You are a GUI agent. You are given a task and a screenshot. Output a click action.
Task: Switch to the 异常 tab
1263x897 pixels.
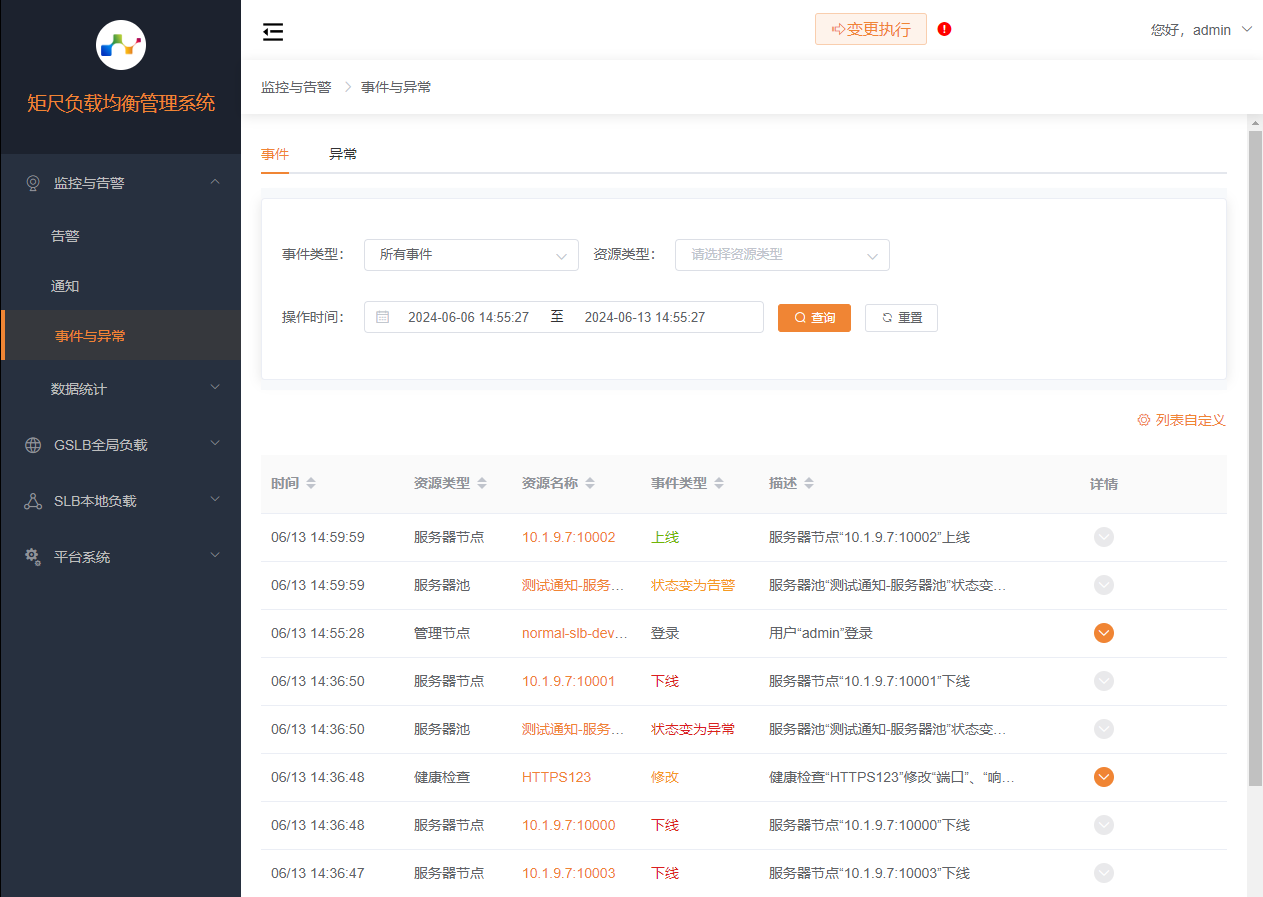click(343, 154)
